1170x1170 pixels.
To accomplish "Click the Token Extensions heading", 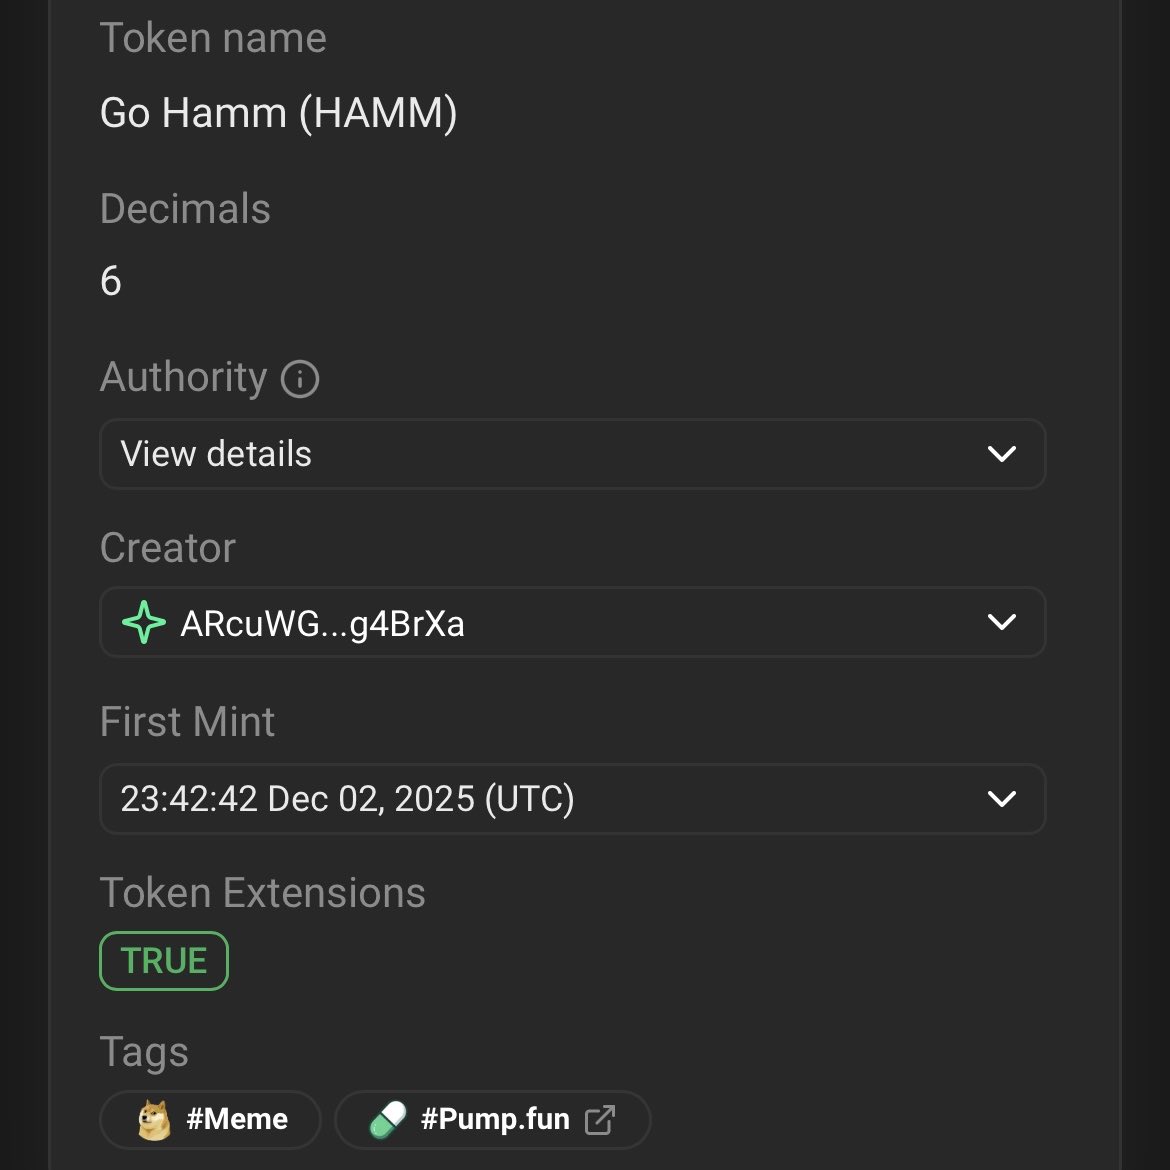I will tap(263, 892).
